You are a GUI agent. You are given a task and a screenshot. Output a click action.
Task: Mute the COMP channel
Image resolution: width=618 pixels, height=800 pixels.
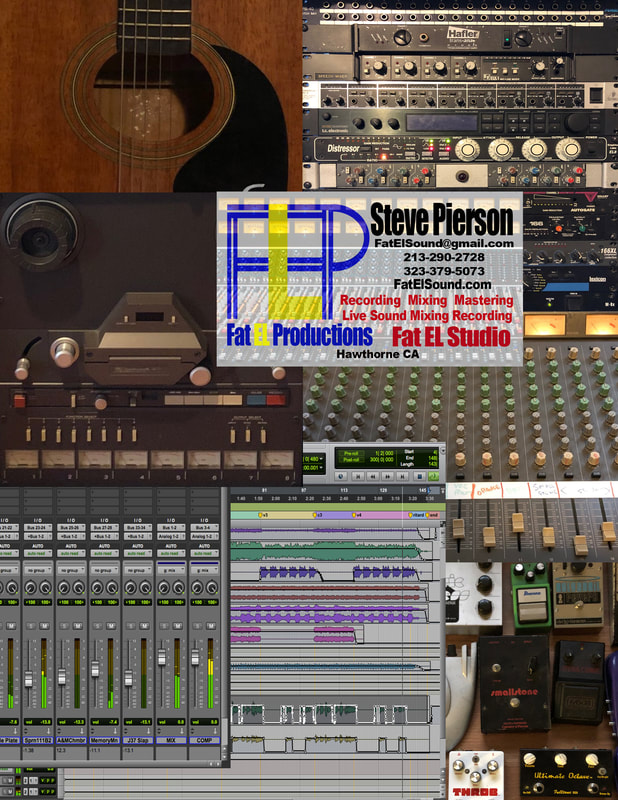[211, 626]
